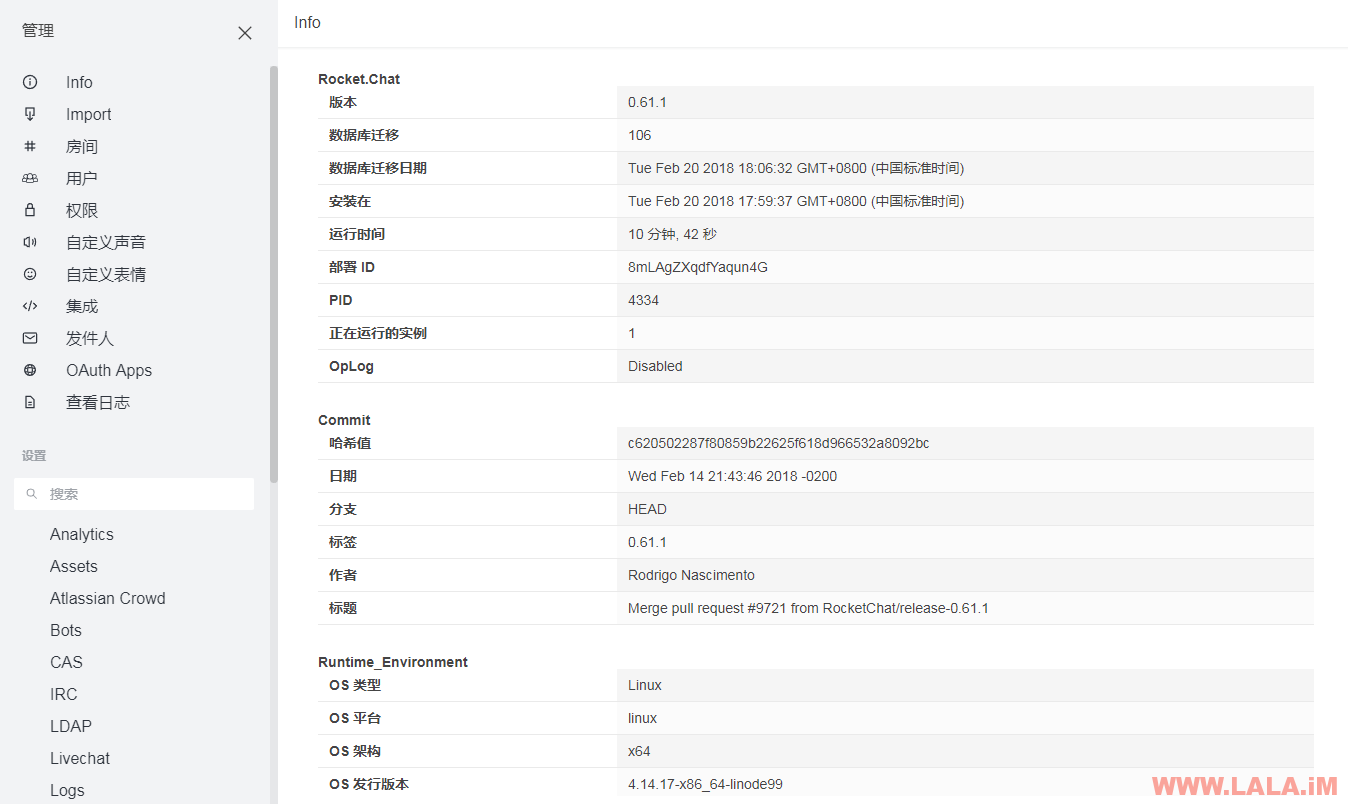The image size is (1348, 804).
Task: Click PID value 4334
Action: [643, 300]
